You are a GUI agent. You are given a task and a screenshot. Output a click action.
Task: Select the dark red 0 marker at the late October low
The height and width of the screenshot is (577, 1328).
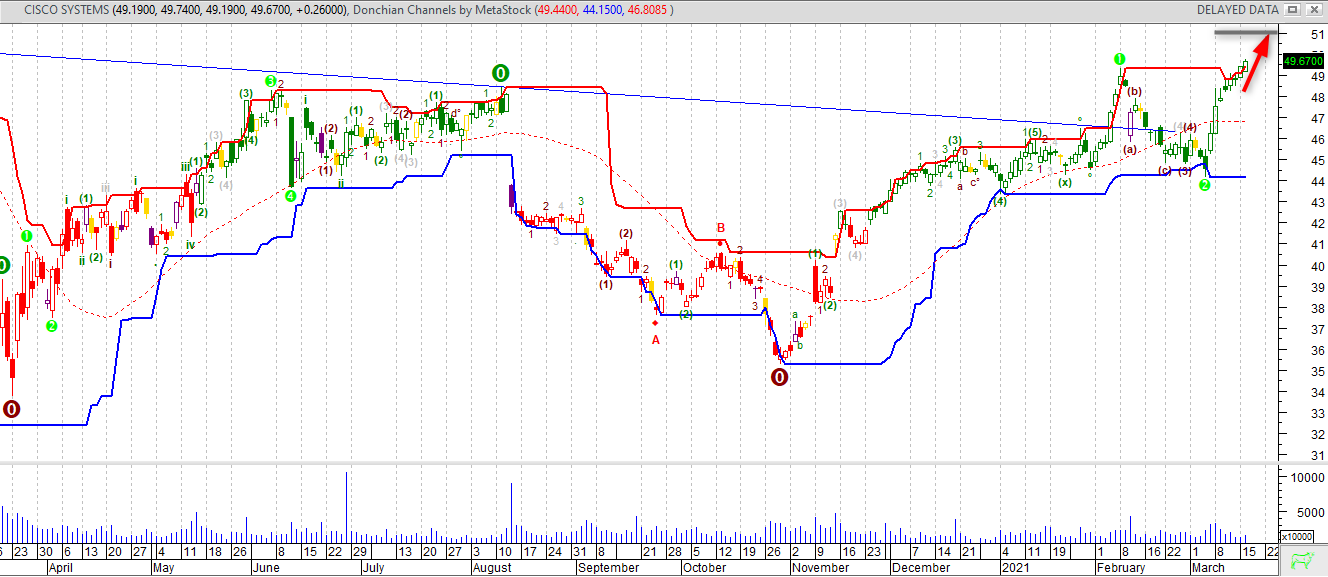pos(779,377)
